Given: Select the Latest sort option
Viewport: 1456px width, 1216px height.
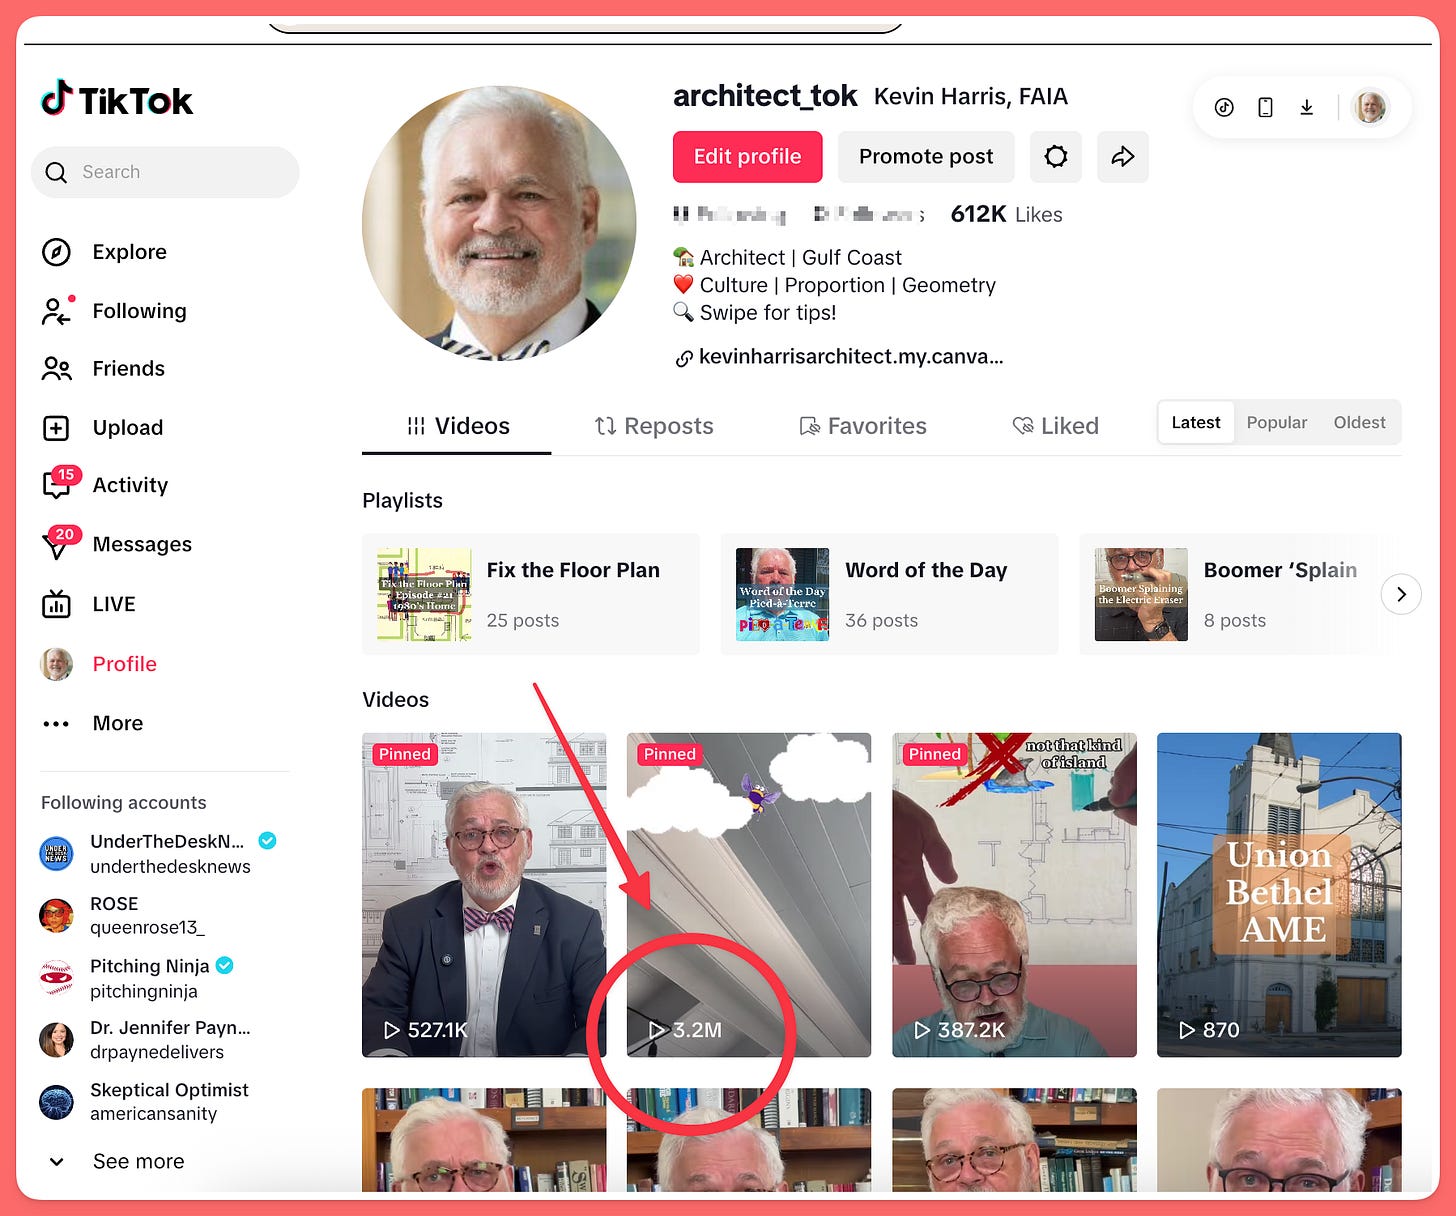Looking at the screenshot, I should pyautogui.click(x=1196, y=423).
